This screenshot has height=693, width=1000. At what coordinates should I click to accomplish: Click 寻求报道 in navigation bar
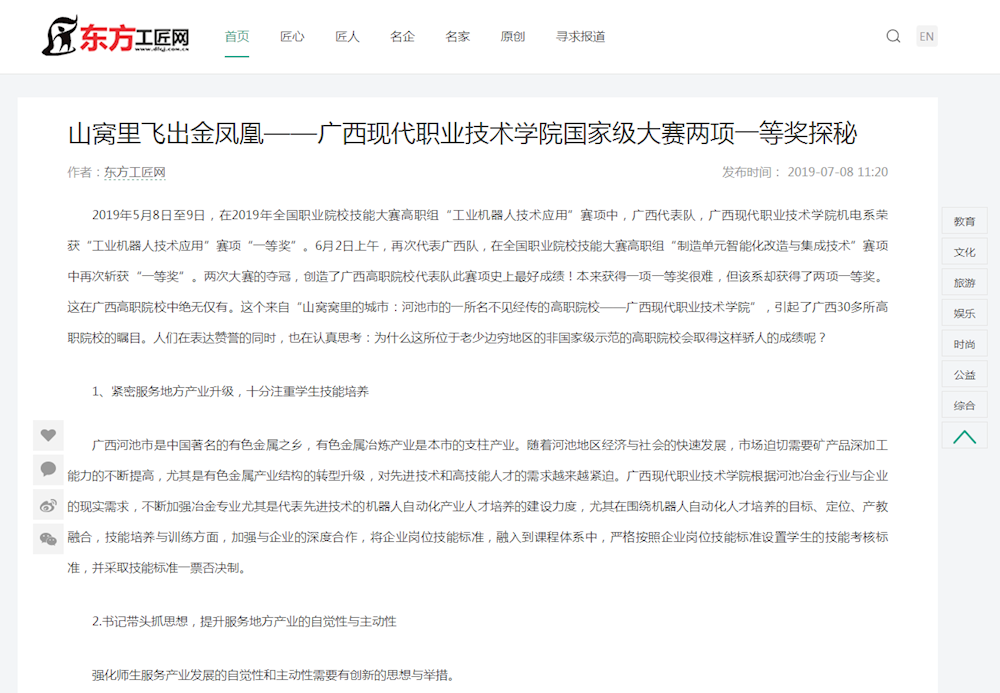[580, 37]
